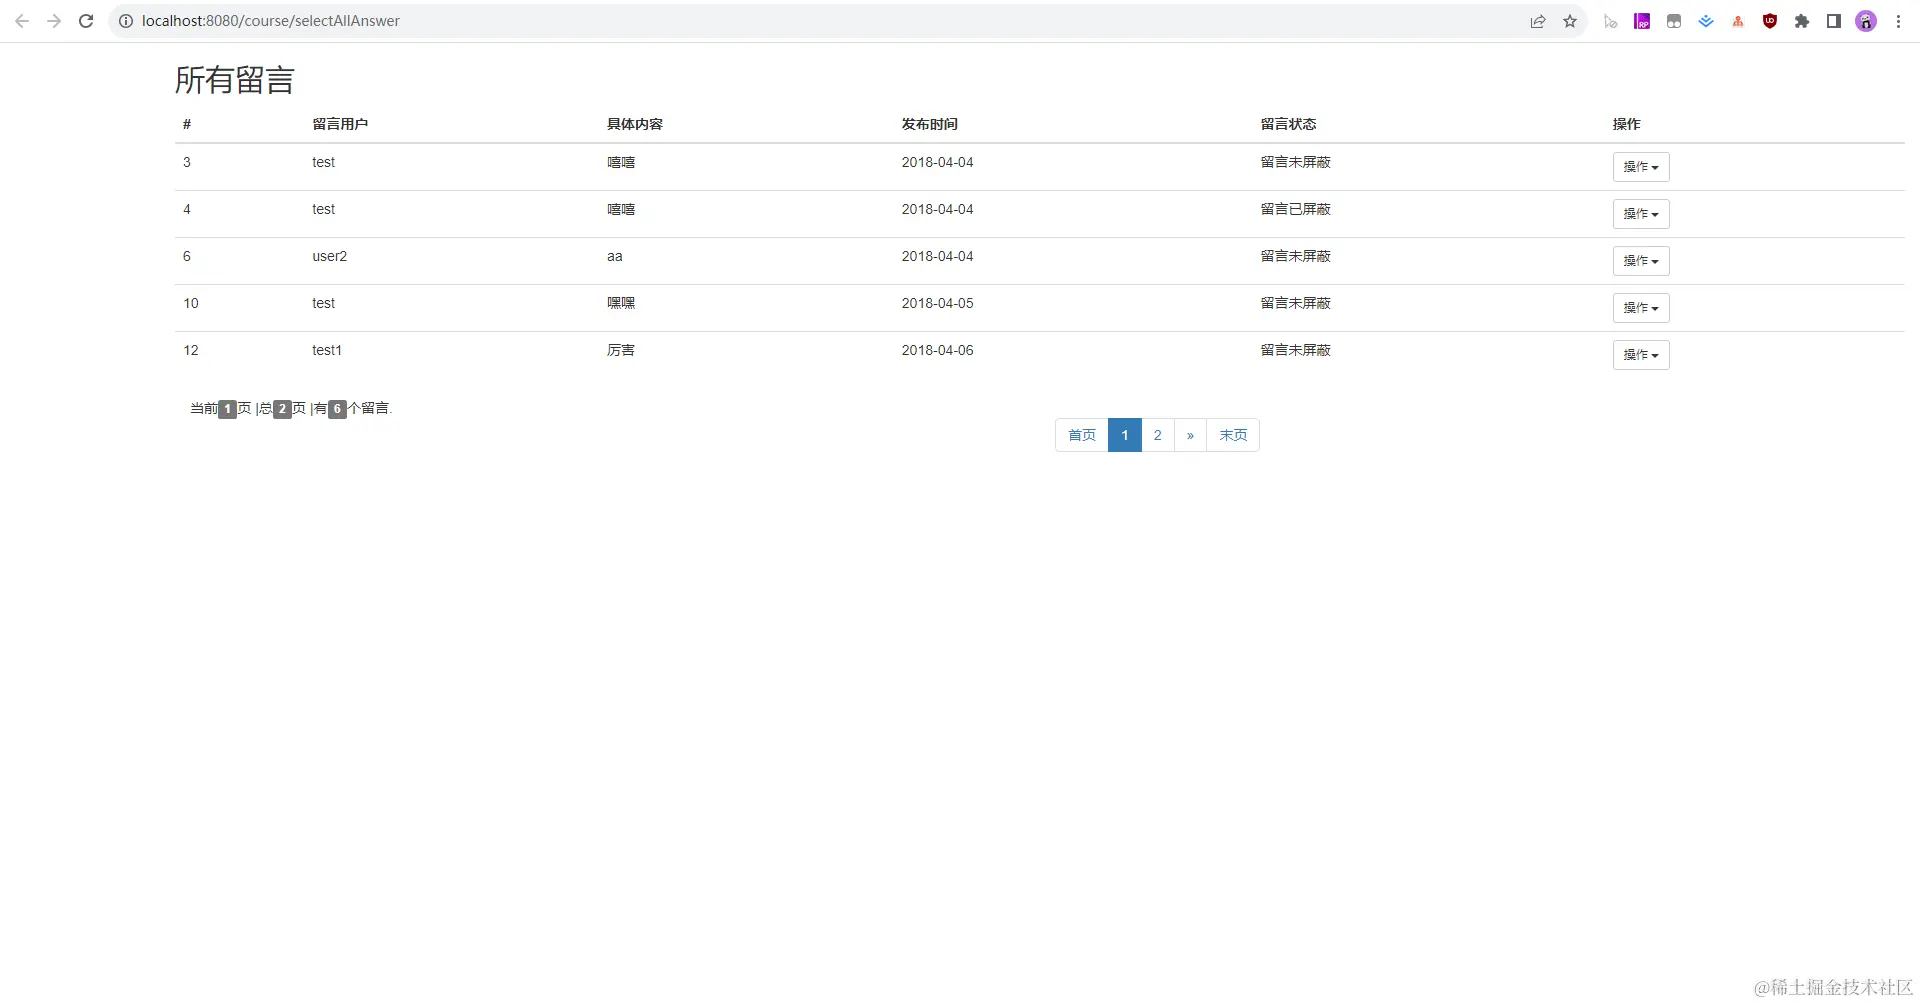This screenshot has width=1920, height=1004.
Task: Click the blue double-chevron extension icon
Action: click(1706, 21)
